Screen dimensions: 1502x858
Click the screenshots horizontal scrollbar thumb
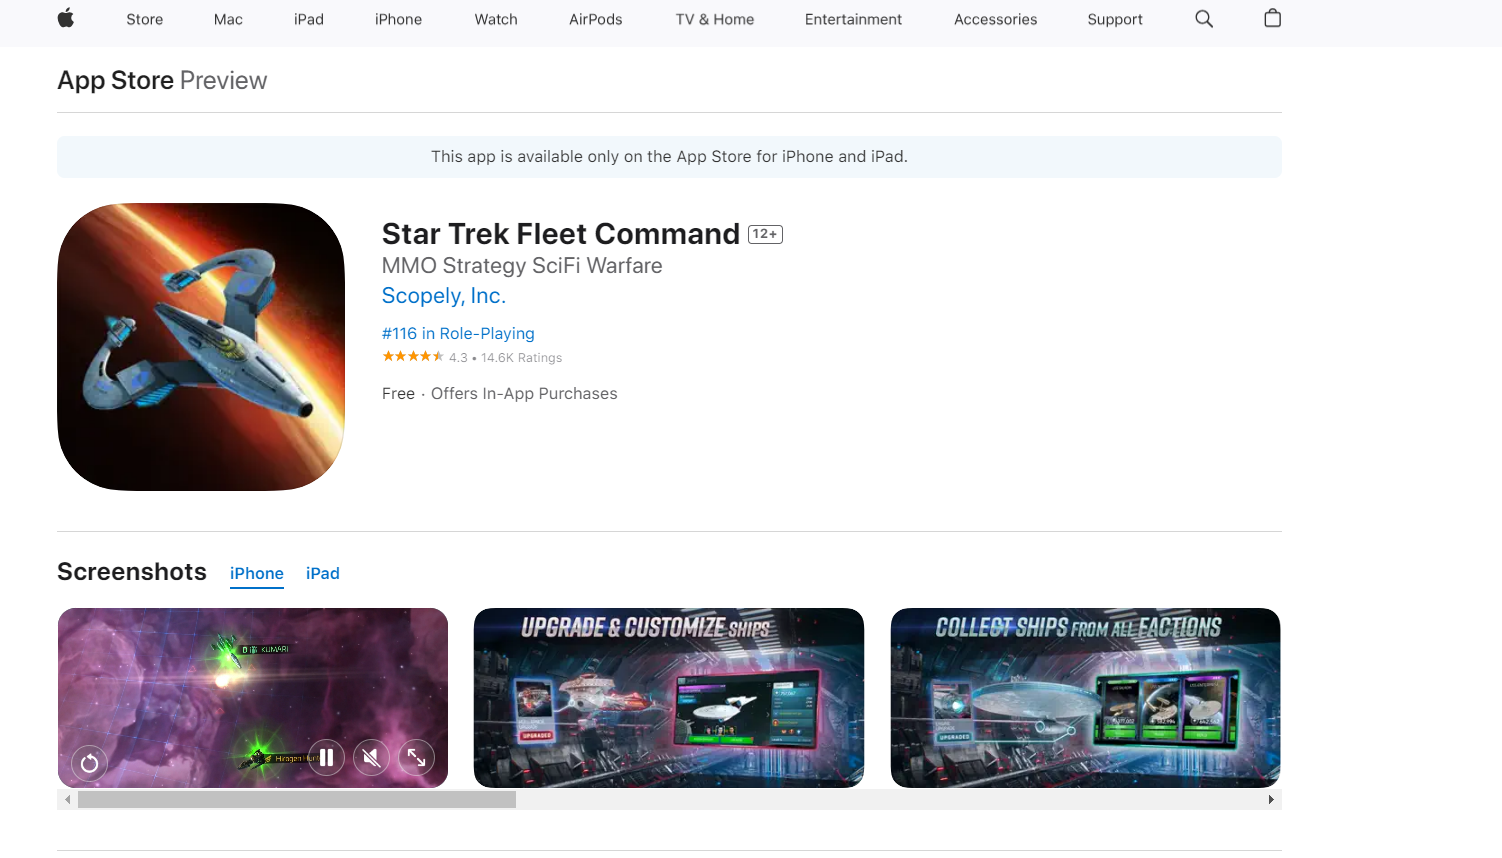297,800
